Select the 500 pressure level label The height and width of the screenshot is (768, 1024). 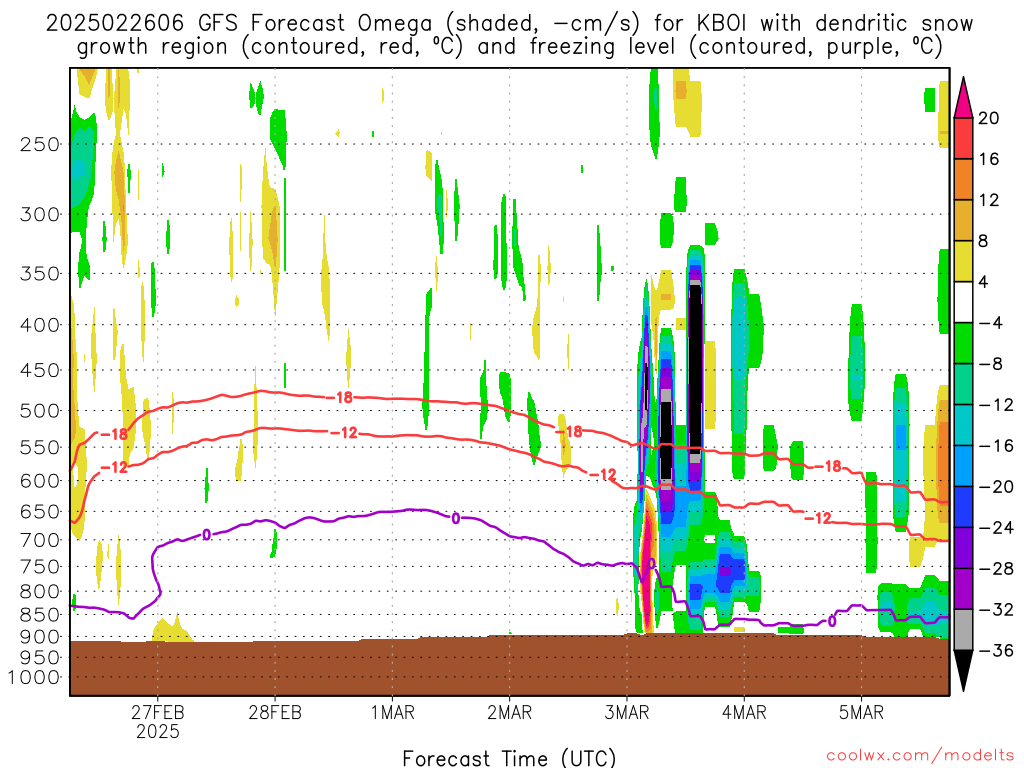pos(40,411)
